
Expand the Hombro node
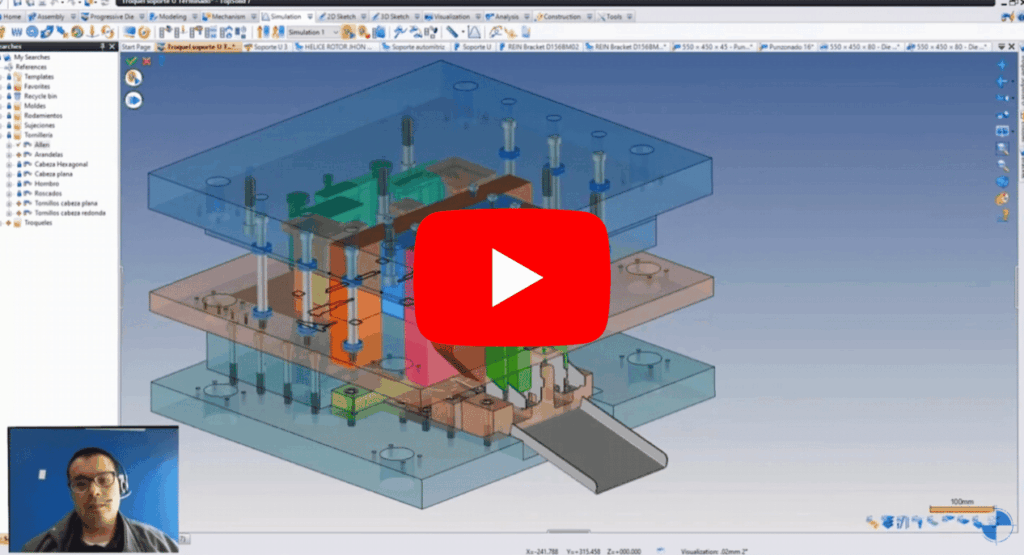tap(9, 184)
